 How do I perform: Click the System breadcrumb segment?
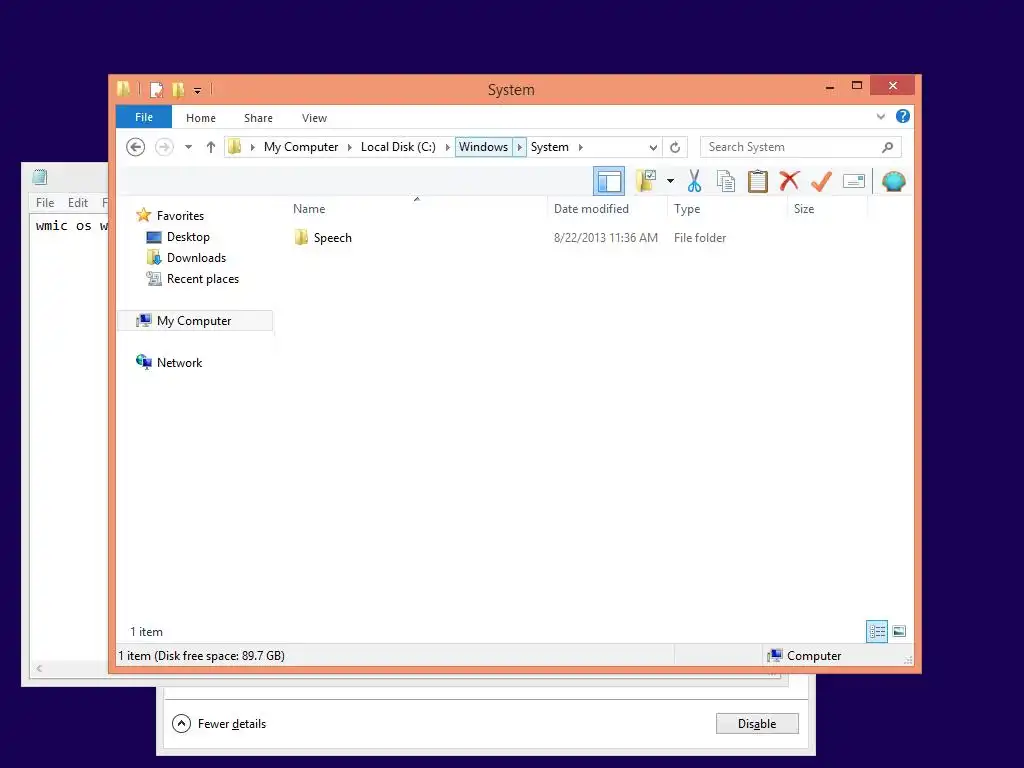click(549, 147)
